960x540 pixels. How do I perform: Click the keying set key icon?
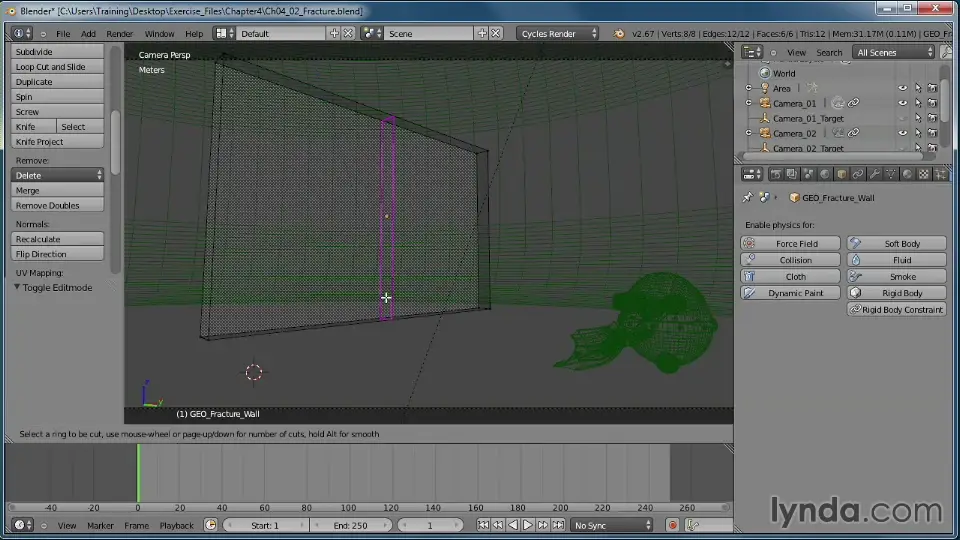(692, 525)
